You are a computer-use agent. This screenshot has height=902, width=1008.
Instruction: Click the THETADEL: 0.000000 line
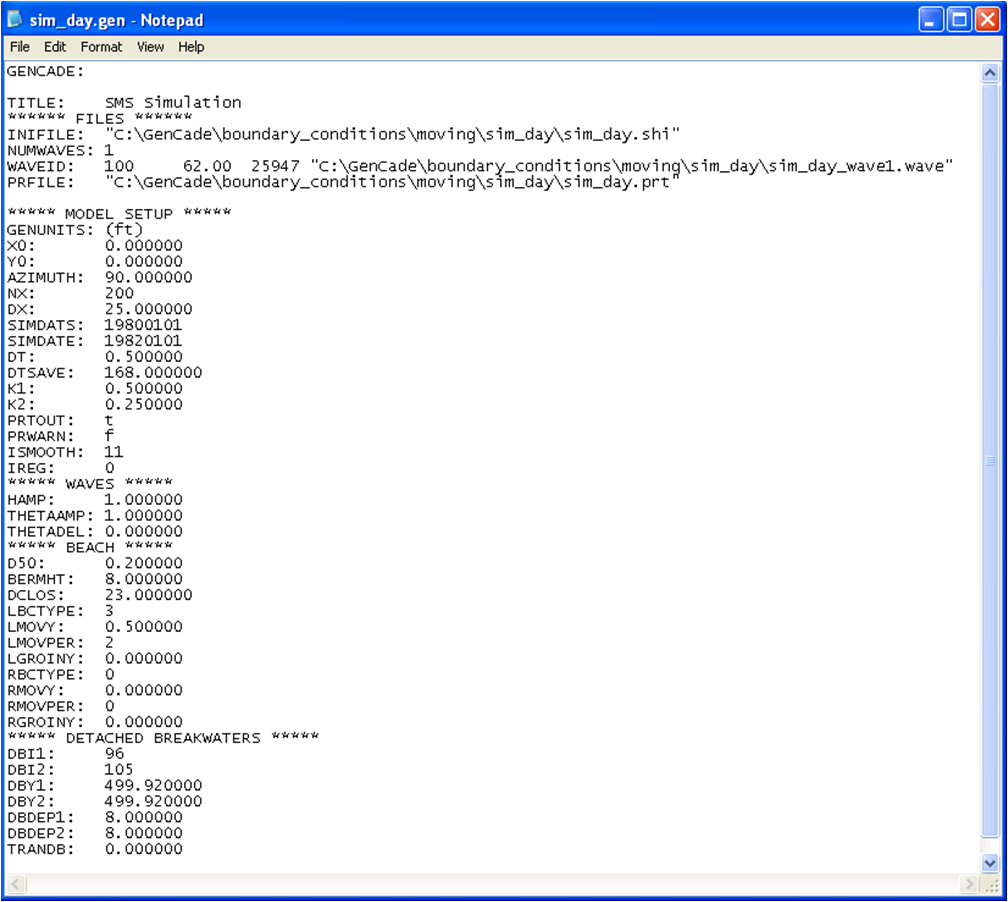click(x=94, y=531)
